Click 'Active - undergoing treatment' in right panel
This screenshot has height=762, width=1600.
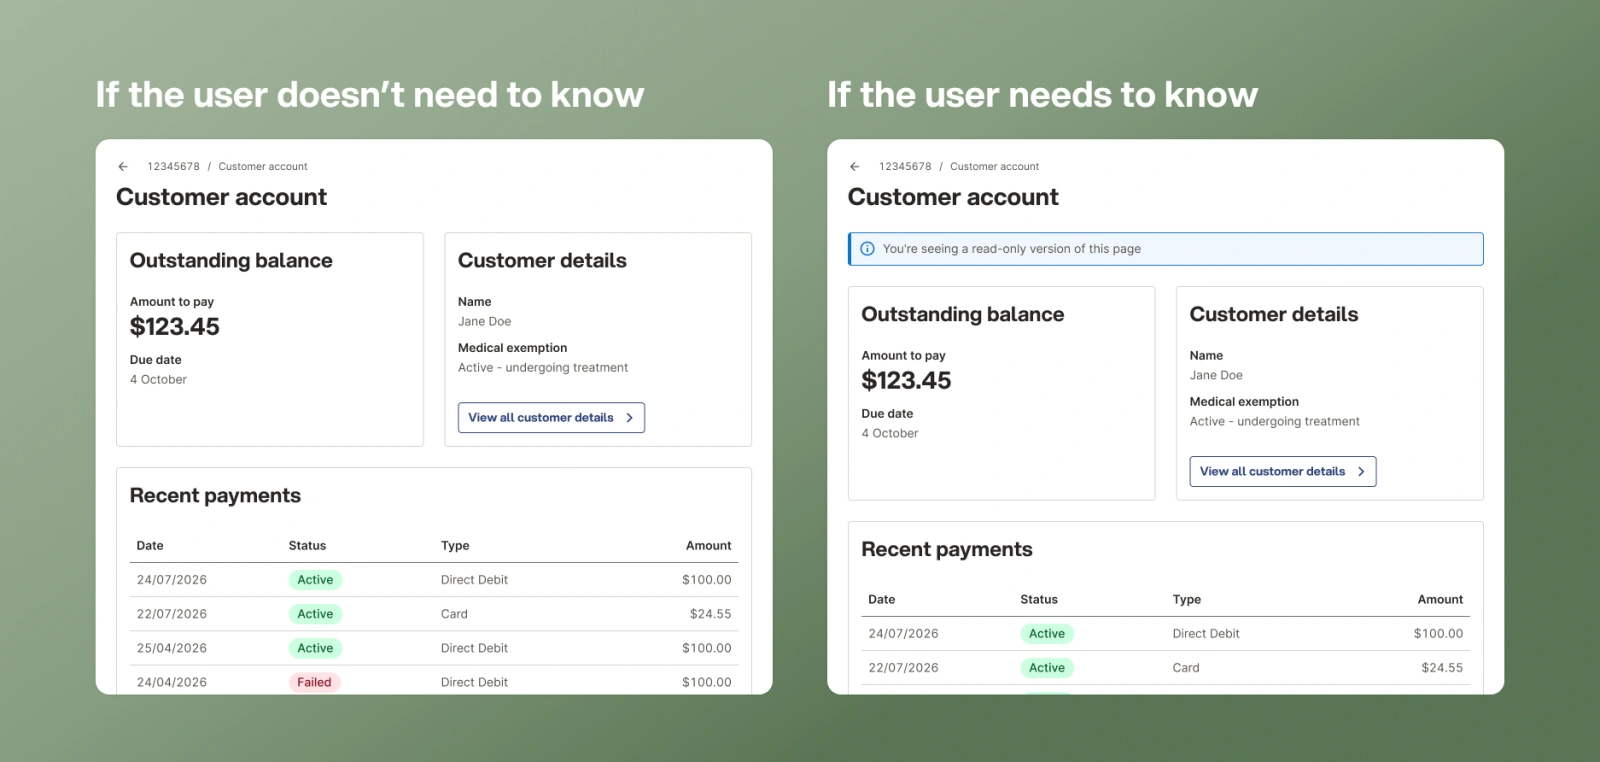point(1275,422)
